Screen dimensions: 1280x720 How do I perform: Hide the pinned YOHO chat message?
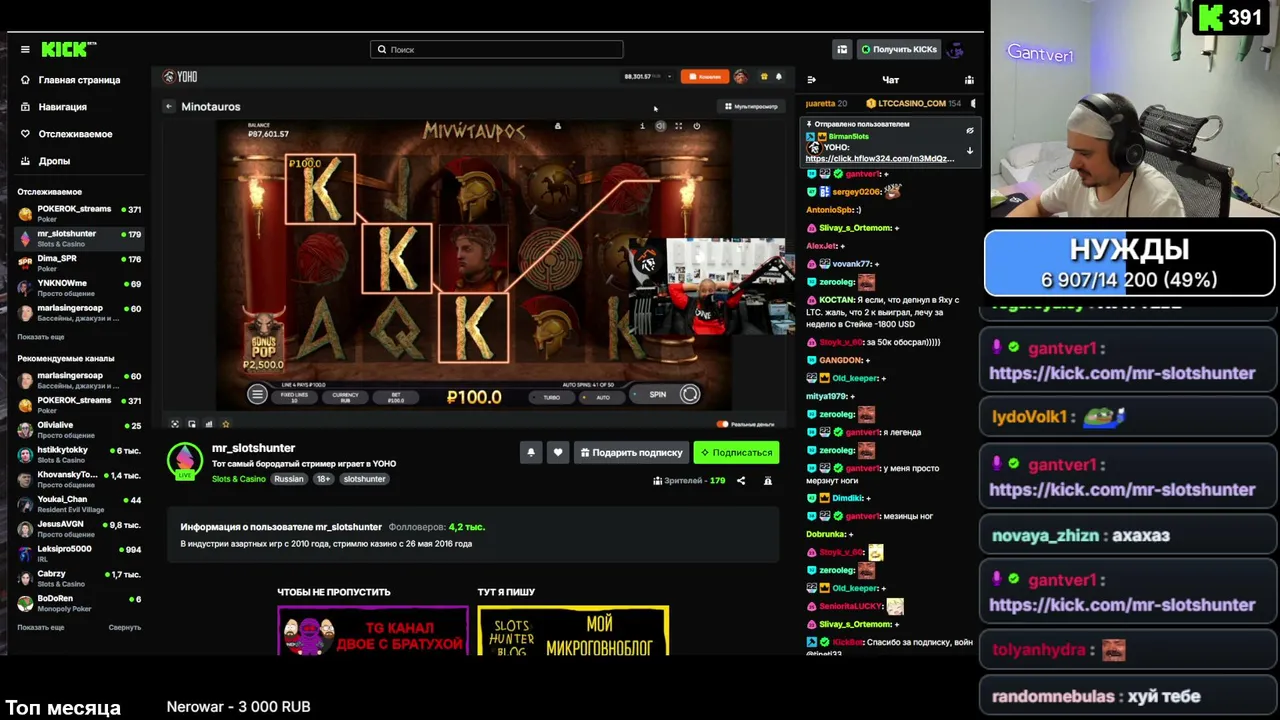click(969, 130)
